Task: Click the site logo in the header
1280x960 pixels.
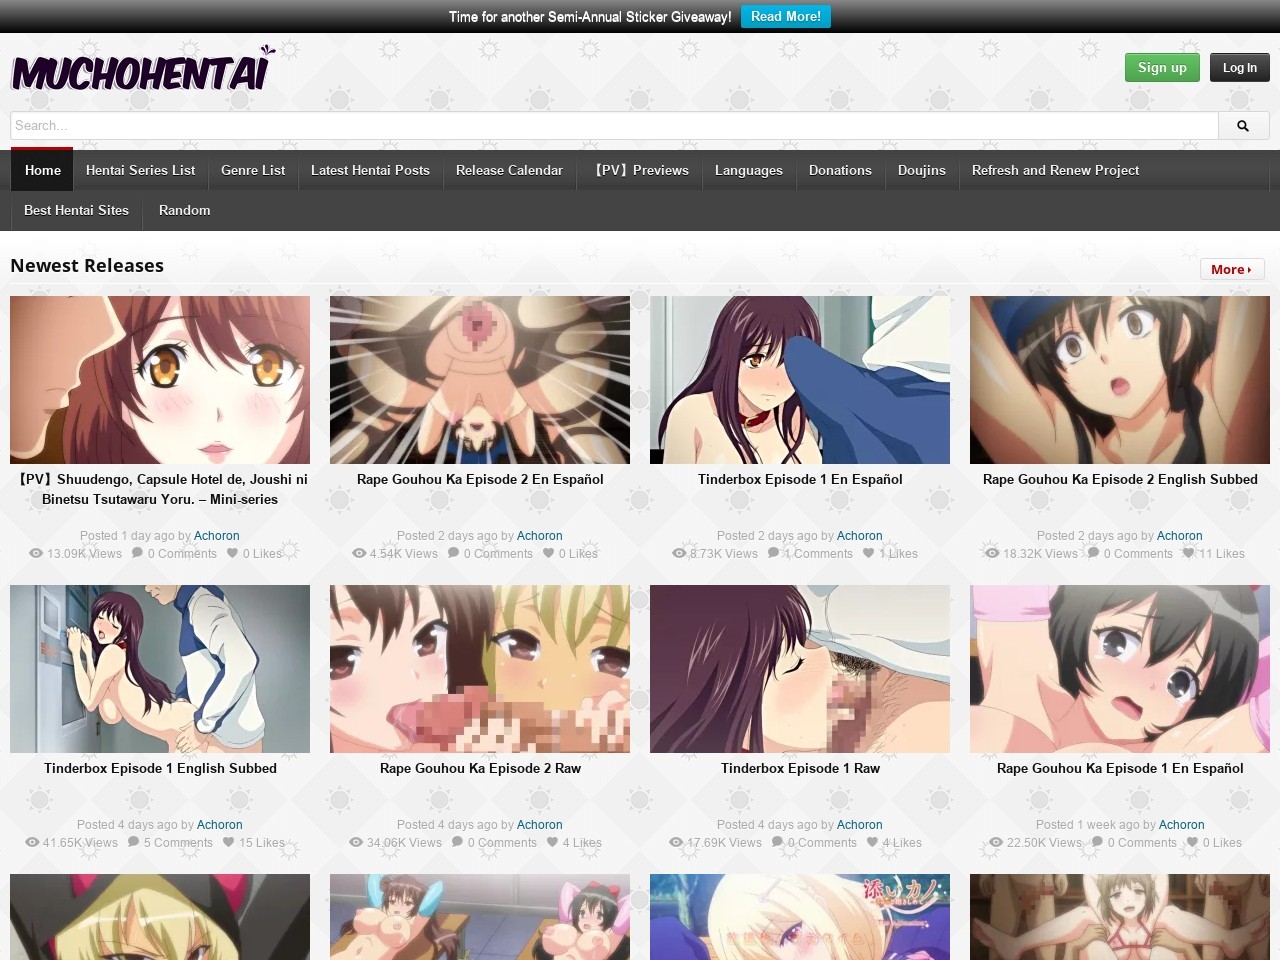Action: tap(141, 71)
